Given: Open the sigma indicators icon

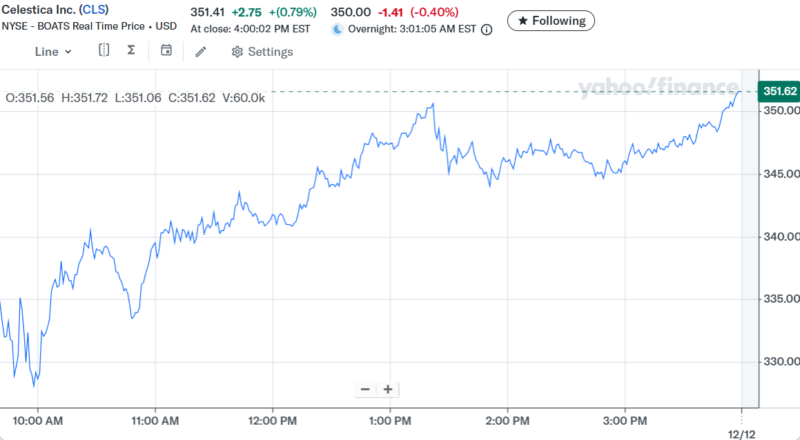Looking at the screenshot, I should [131, 50].
